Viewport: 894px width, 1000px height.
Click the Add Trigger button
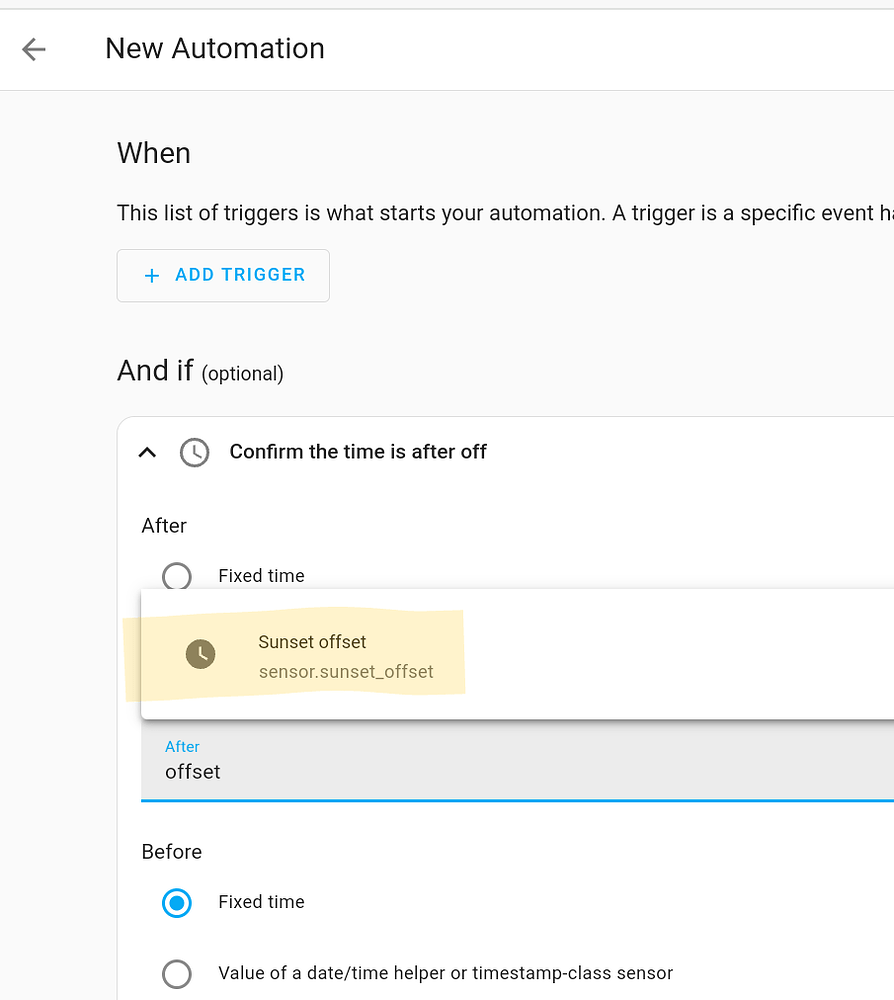223,276
